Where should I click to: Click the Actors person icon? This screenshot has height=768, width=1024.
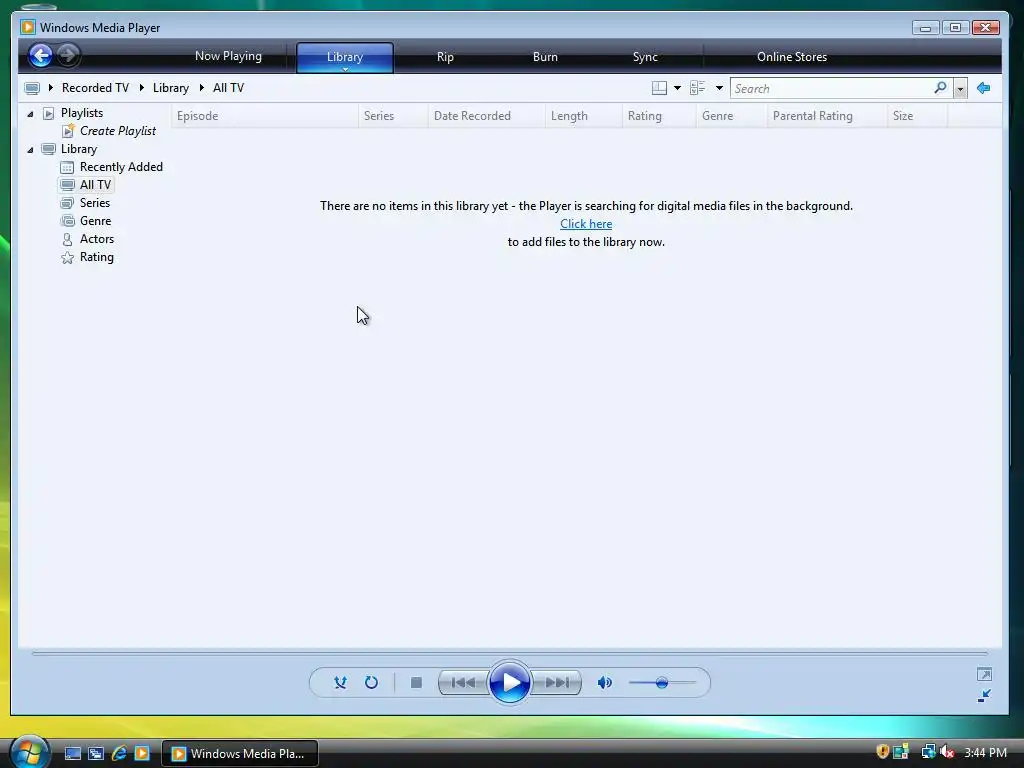tap(67, 240)
